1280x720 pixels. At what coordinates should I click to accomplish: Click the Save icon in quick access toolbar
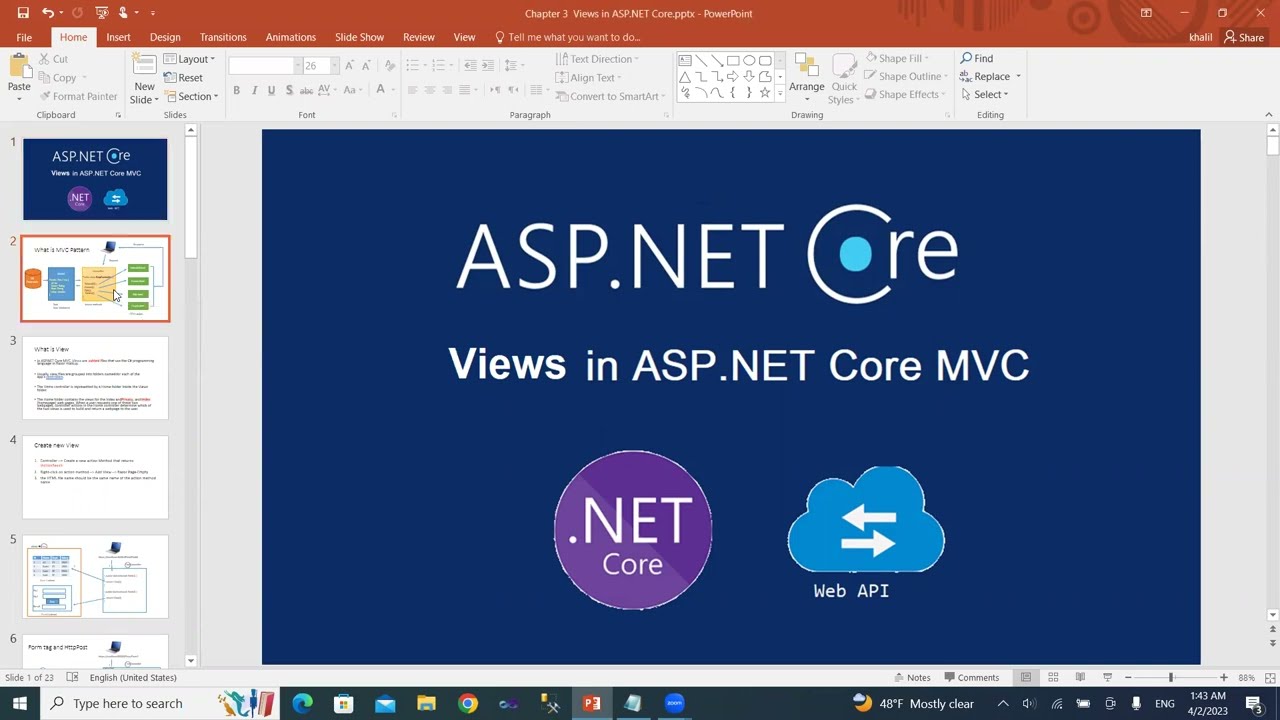point(22,13)
